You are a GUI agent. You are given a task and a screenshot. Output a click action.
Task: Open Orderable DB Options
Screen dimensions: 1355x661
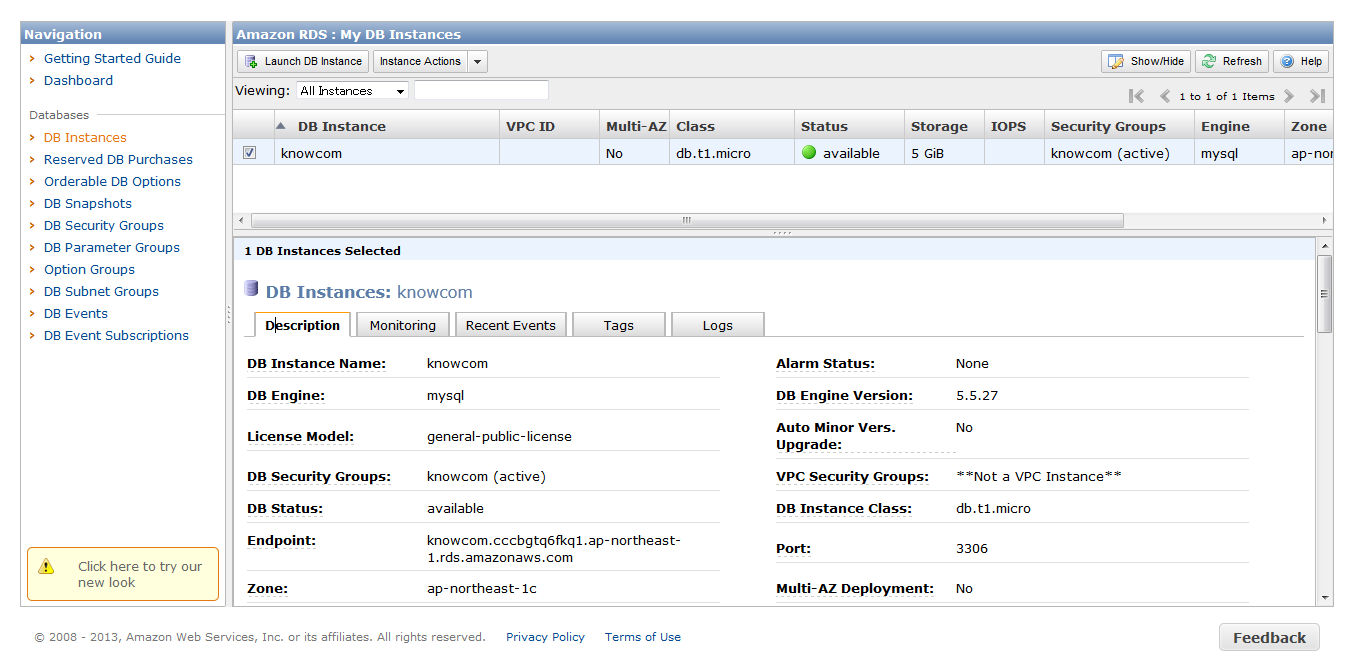click(112, 182)
